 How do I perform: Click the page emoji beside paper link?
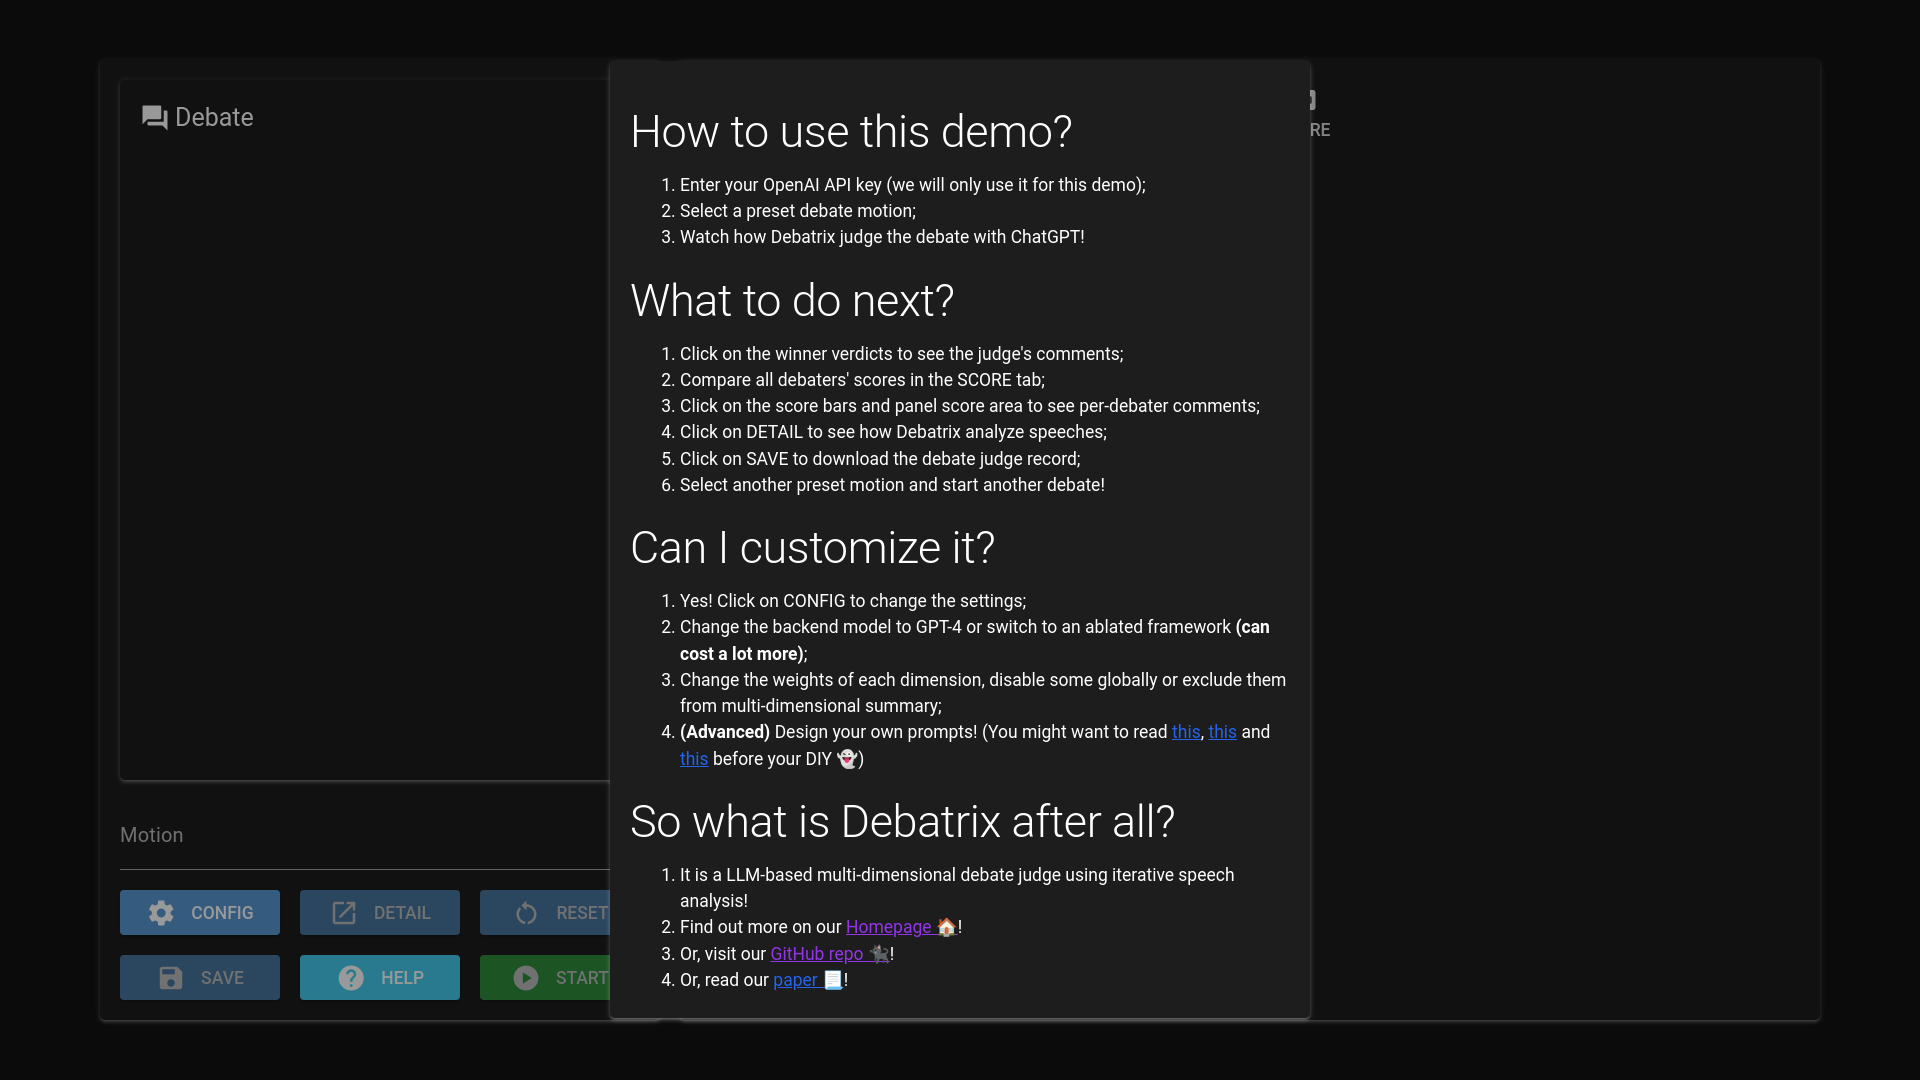tap(833, 980)
